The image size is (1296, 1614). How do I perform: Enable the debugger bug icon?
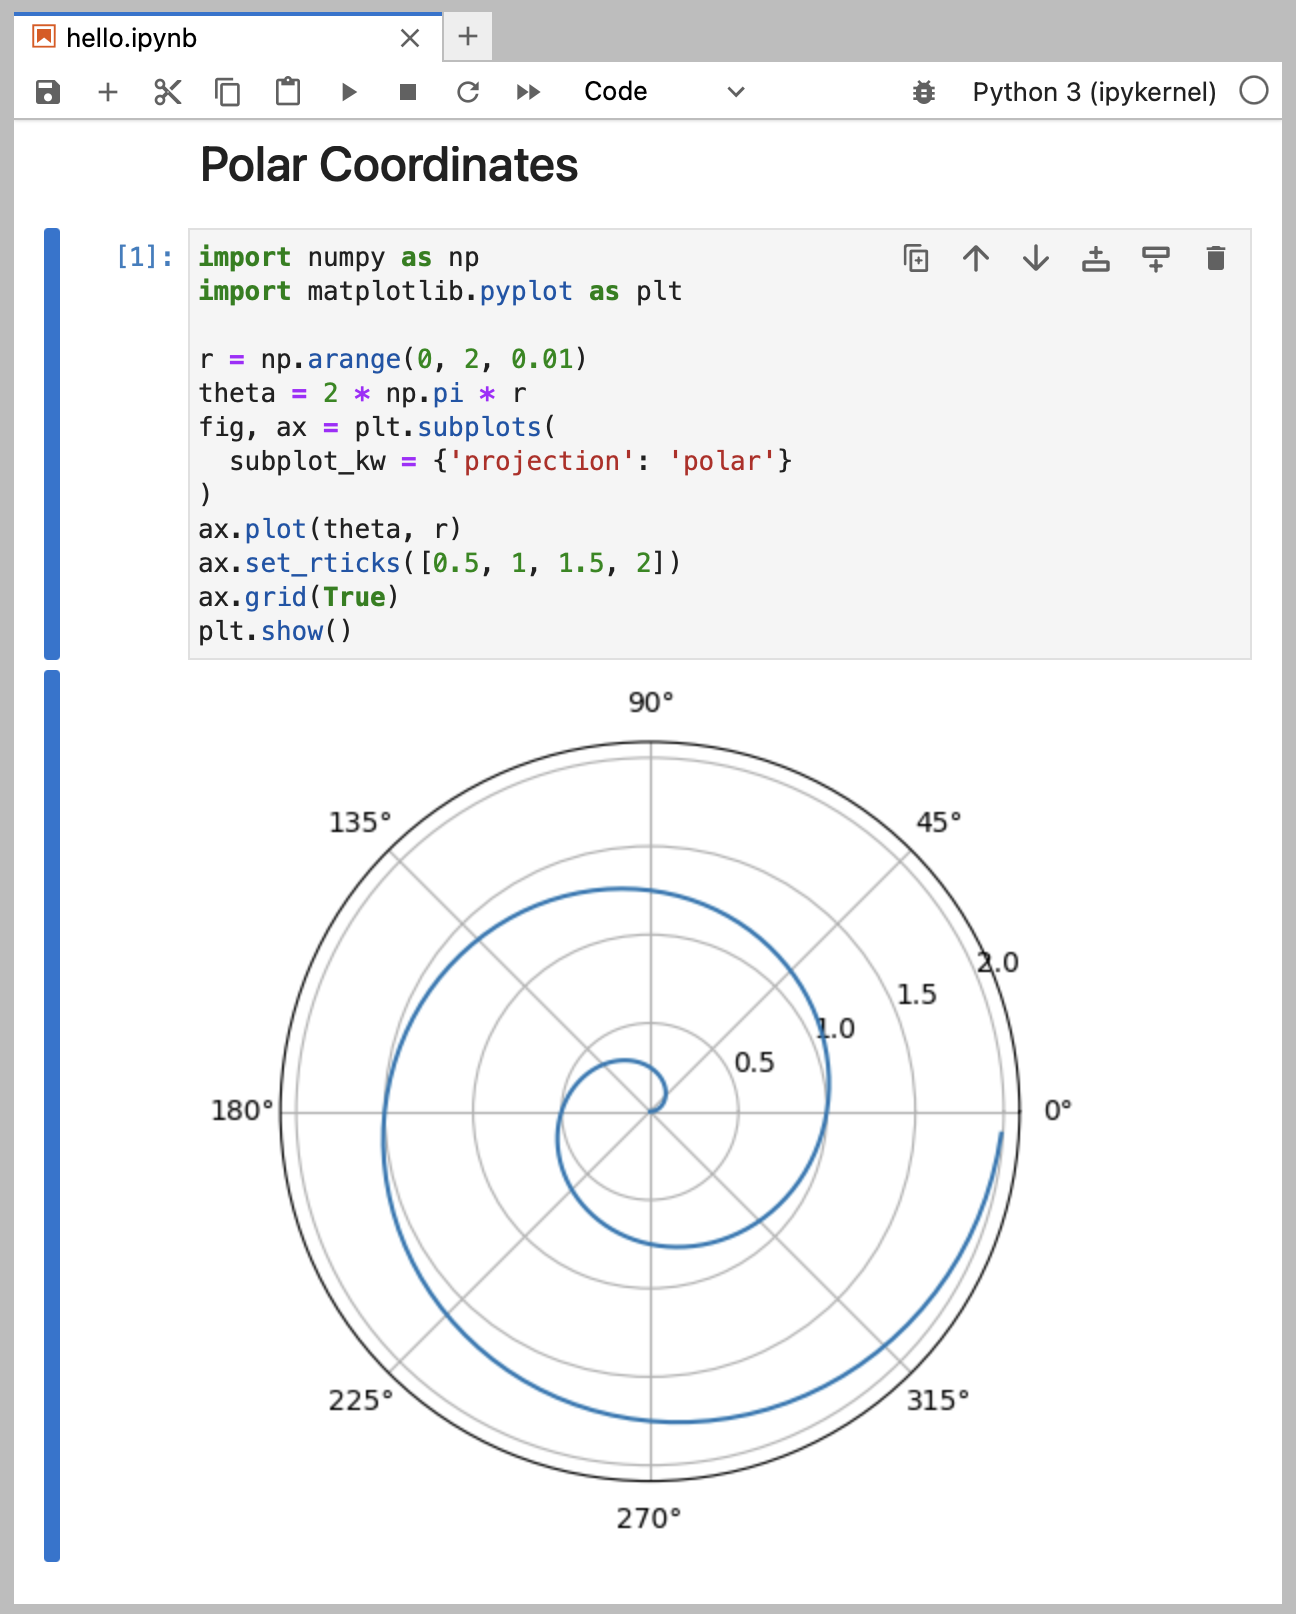coord(924,92)
